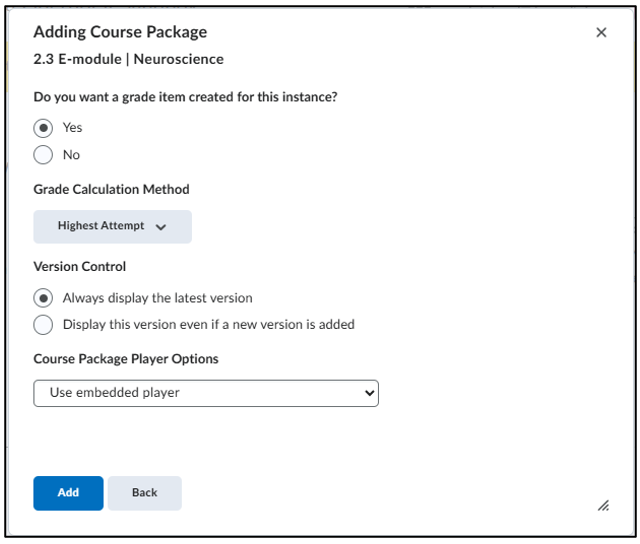Choose Display this version even if new added
This screenshot has height=544, width=640.
(43, 325)
